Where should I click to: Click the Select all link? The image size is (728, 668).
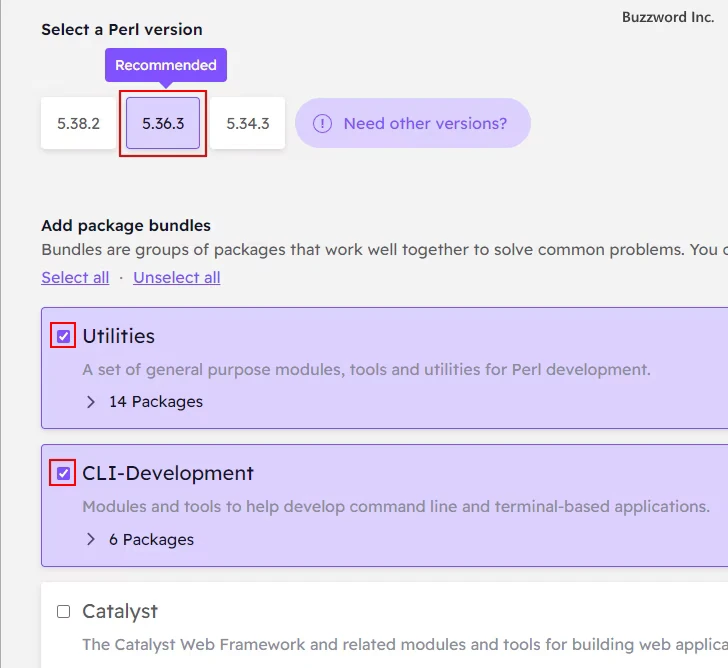[x=75, y=278]
